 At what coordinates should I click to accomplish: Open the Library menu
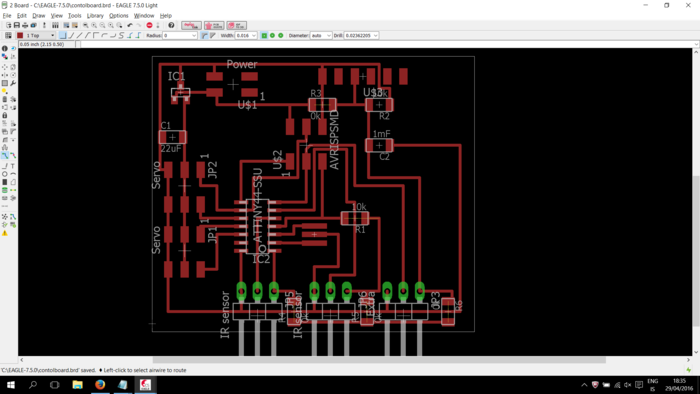(x=95, y=16)
